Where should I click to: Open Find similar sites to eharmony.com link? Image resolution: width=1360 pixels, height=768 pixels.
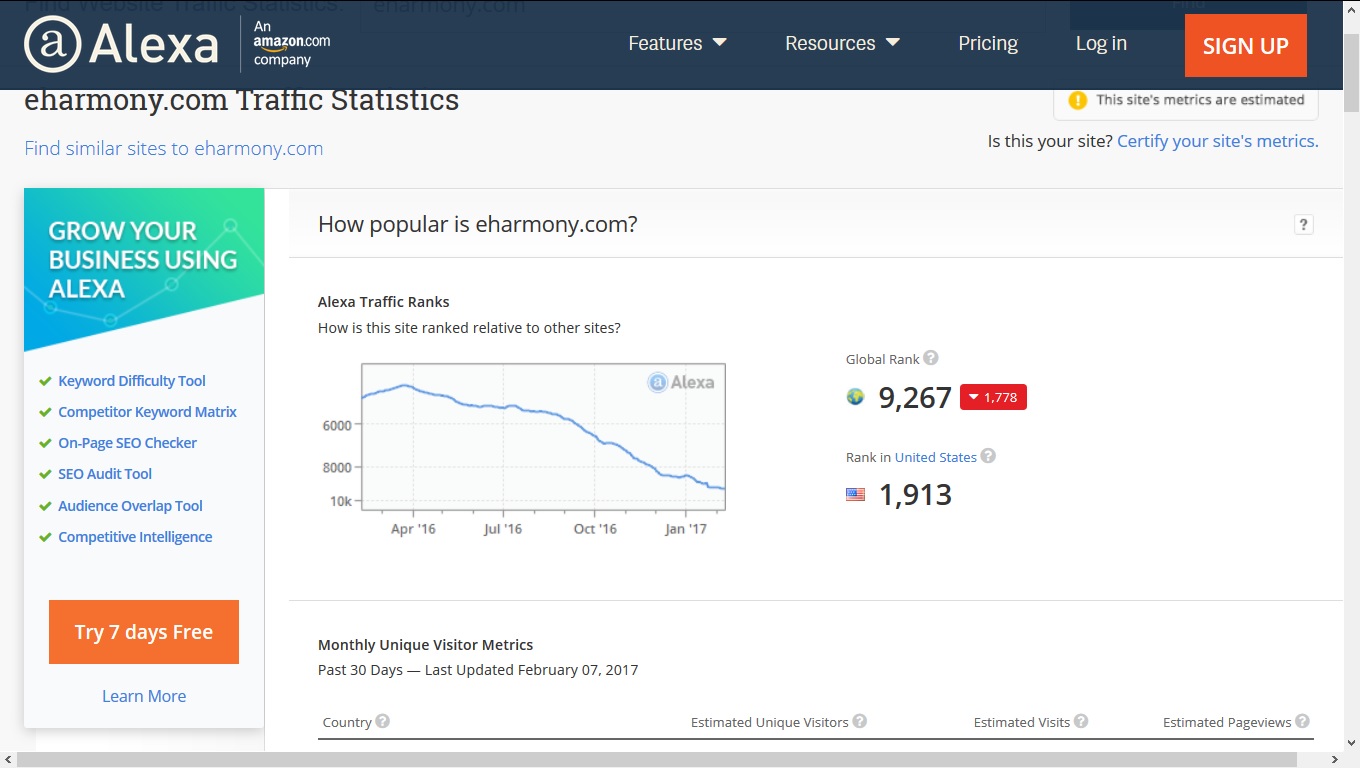point(174,148)
